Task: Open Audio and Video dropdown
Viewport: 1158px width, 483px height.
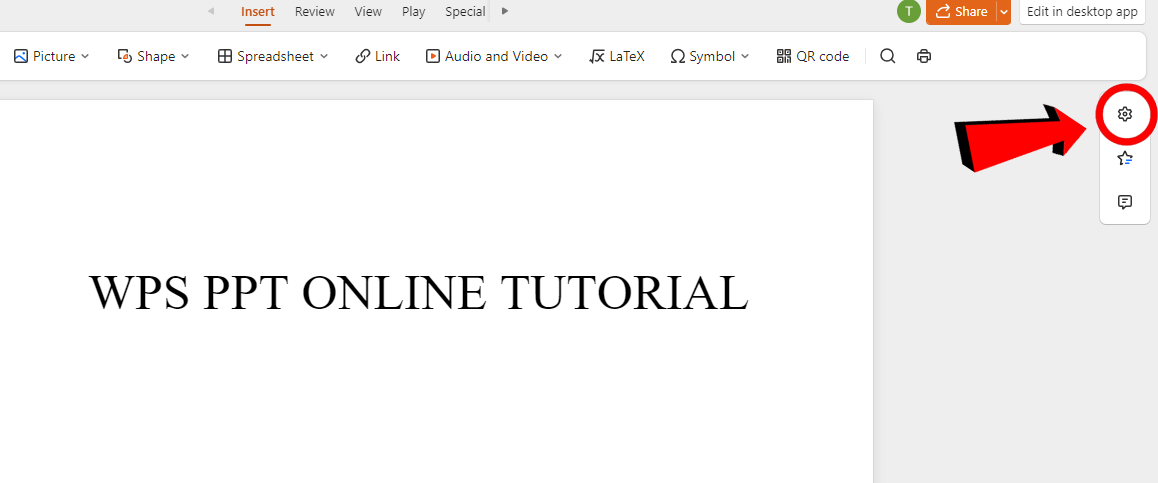Action: point(494,56)
